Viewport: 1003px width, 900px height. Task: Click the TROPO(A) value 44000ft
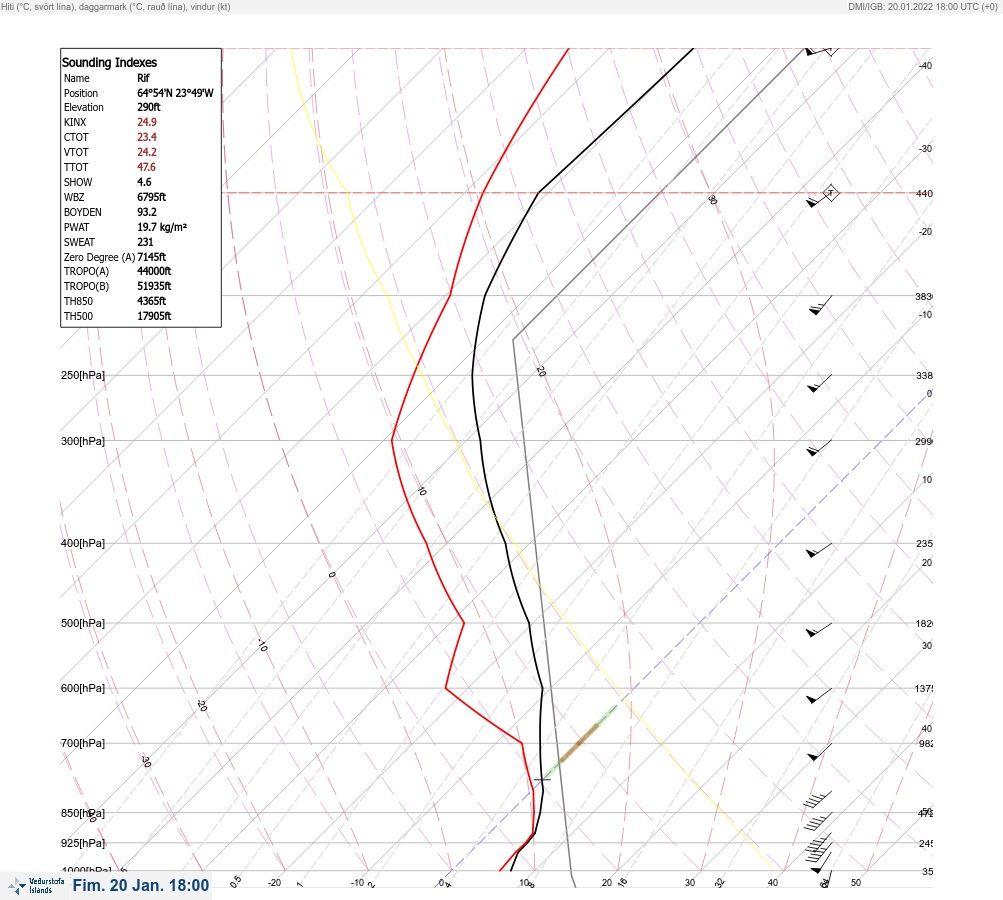click(x=154, y=271)
